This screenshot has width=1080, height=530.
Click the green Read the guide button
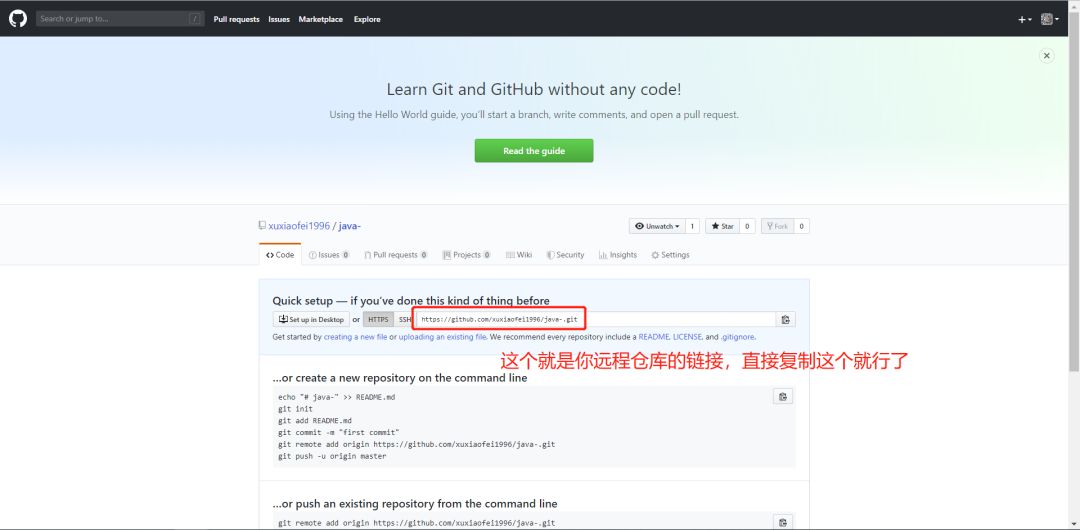click(x=534, y=151)
